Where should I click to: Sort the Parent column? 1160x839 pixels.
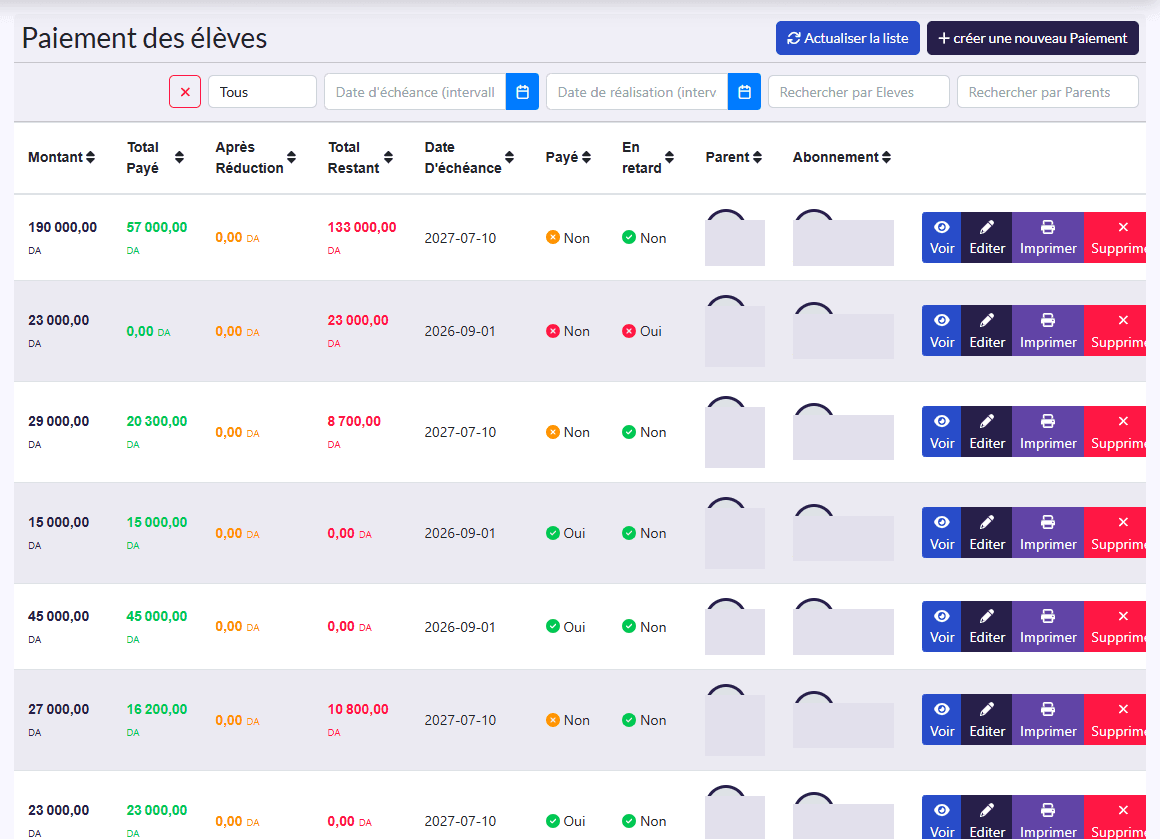click(x=733, y=157)
